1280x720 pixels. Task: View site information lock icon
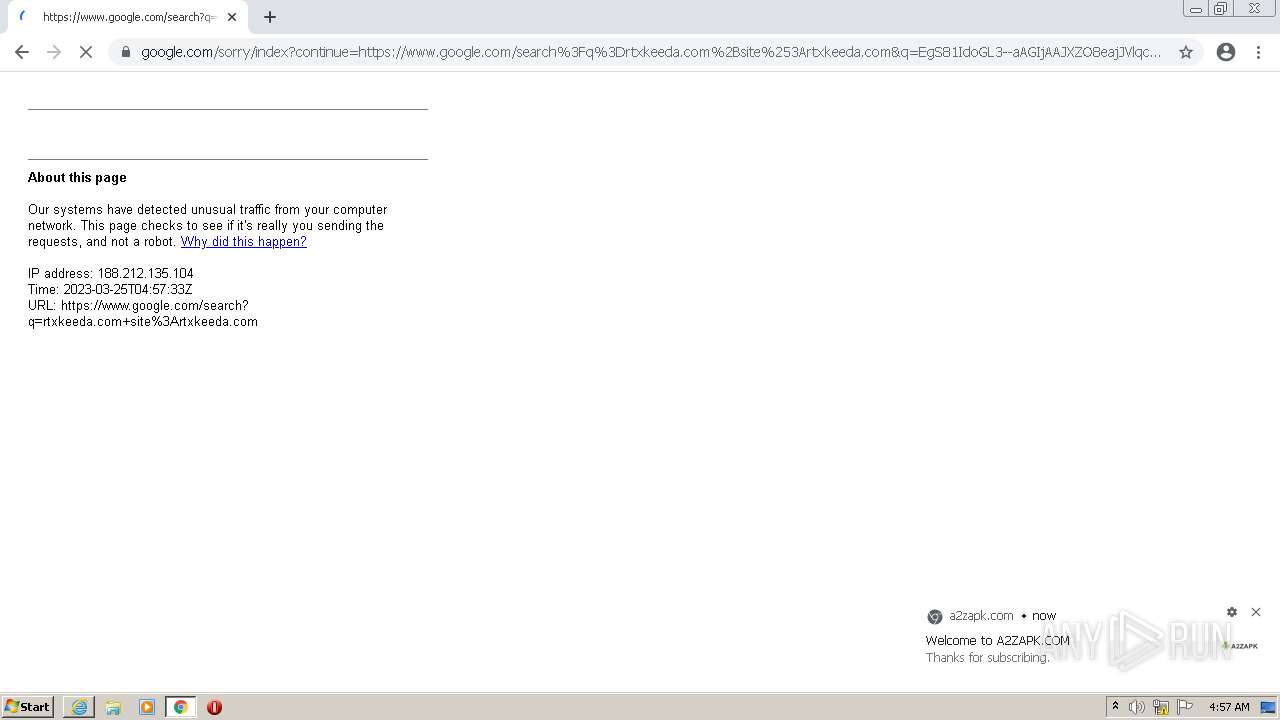coord(126,52)
